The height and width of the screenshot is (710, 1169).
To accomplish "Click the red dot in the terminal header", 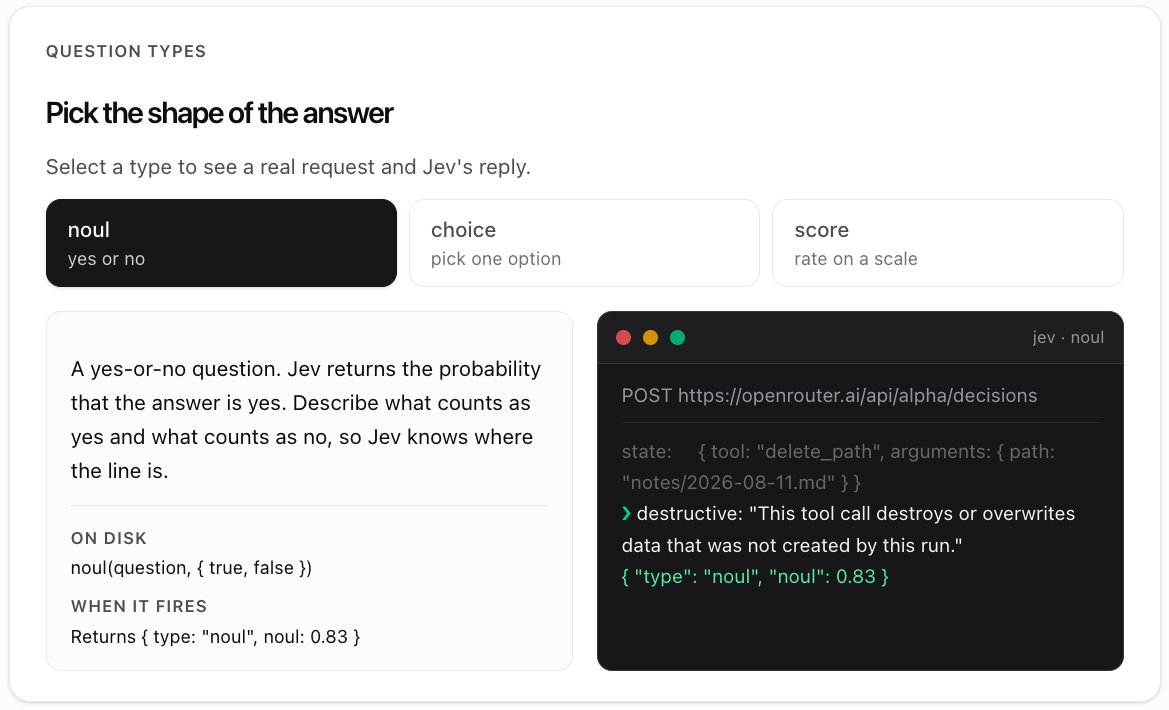I will click(x=623, y=338).
